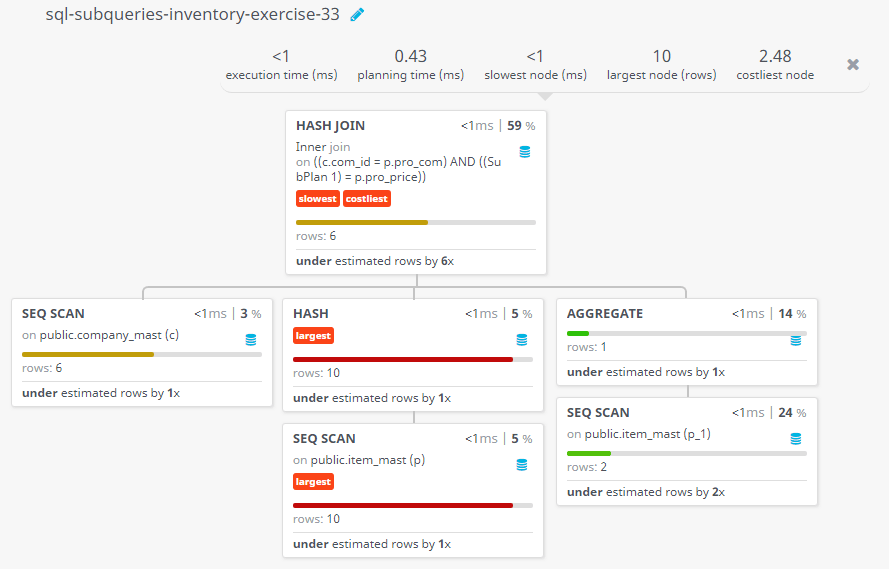Select the 'costliest' tag on Hash Join
Image resolution: width=889 pixels, height=569 pixels.
[367, 199]
